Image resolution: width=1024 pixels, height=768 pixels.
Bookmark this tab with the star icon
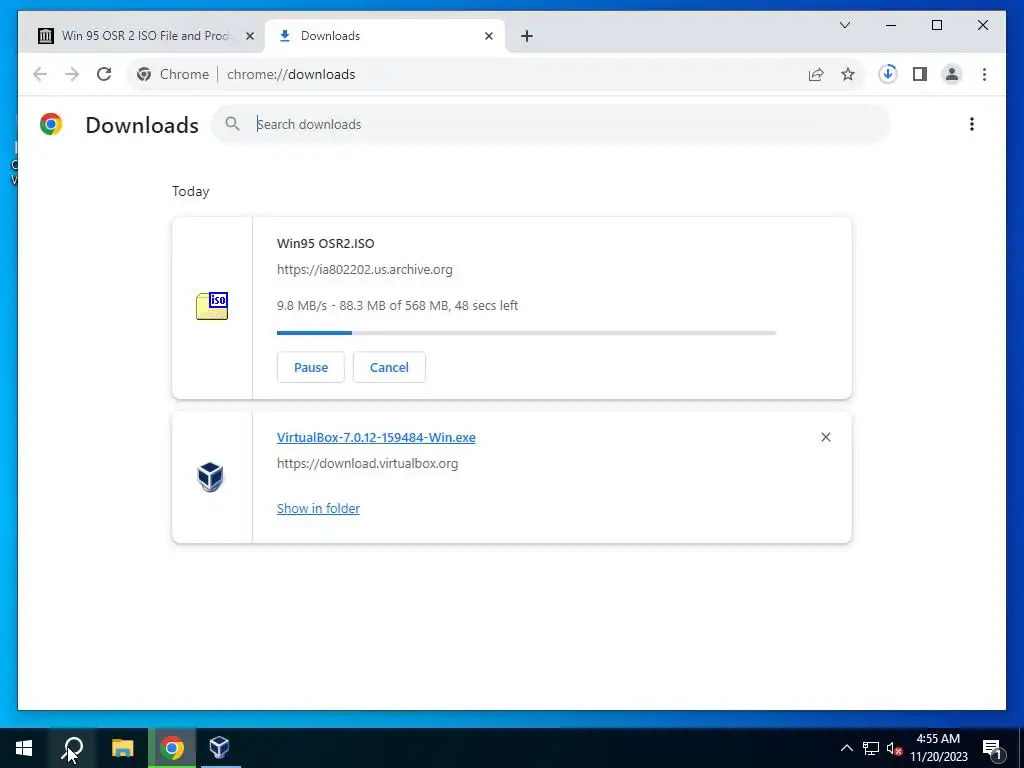[x=848, y=74]
